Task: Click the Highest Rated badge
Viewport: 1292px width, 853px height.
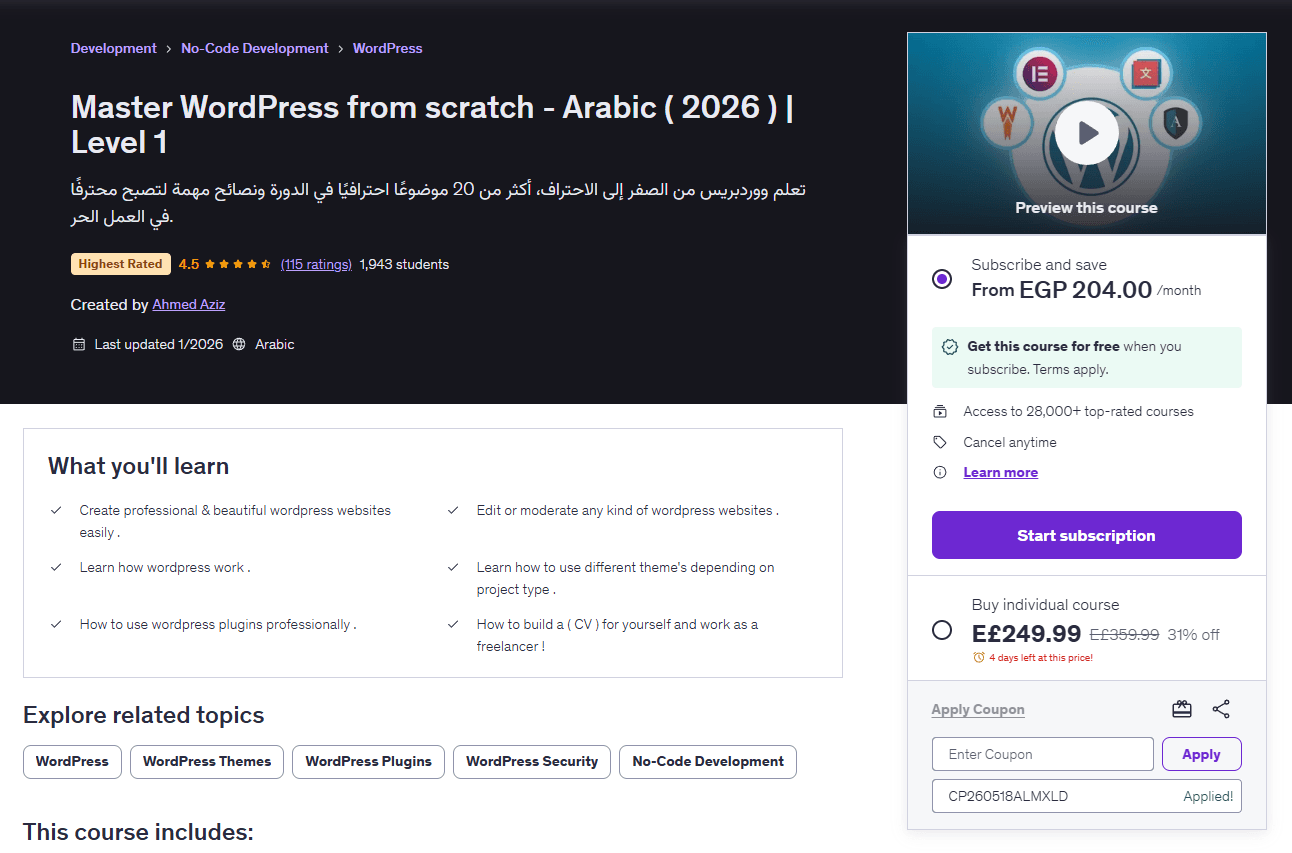Action: [x=120, y=264]
